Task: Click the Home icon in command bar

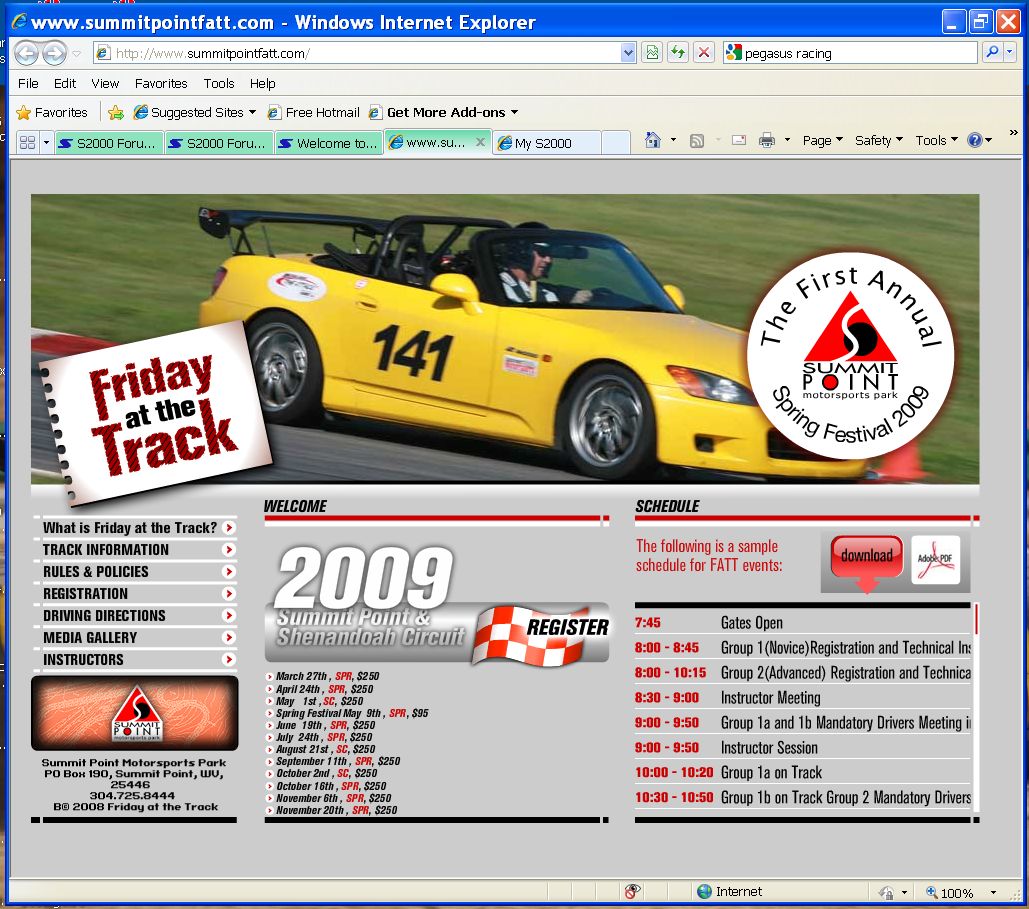Action: tap(653, 141)
